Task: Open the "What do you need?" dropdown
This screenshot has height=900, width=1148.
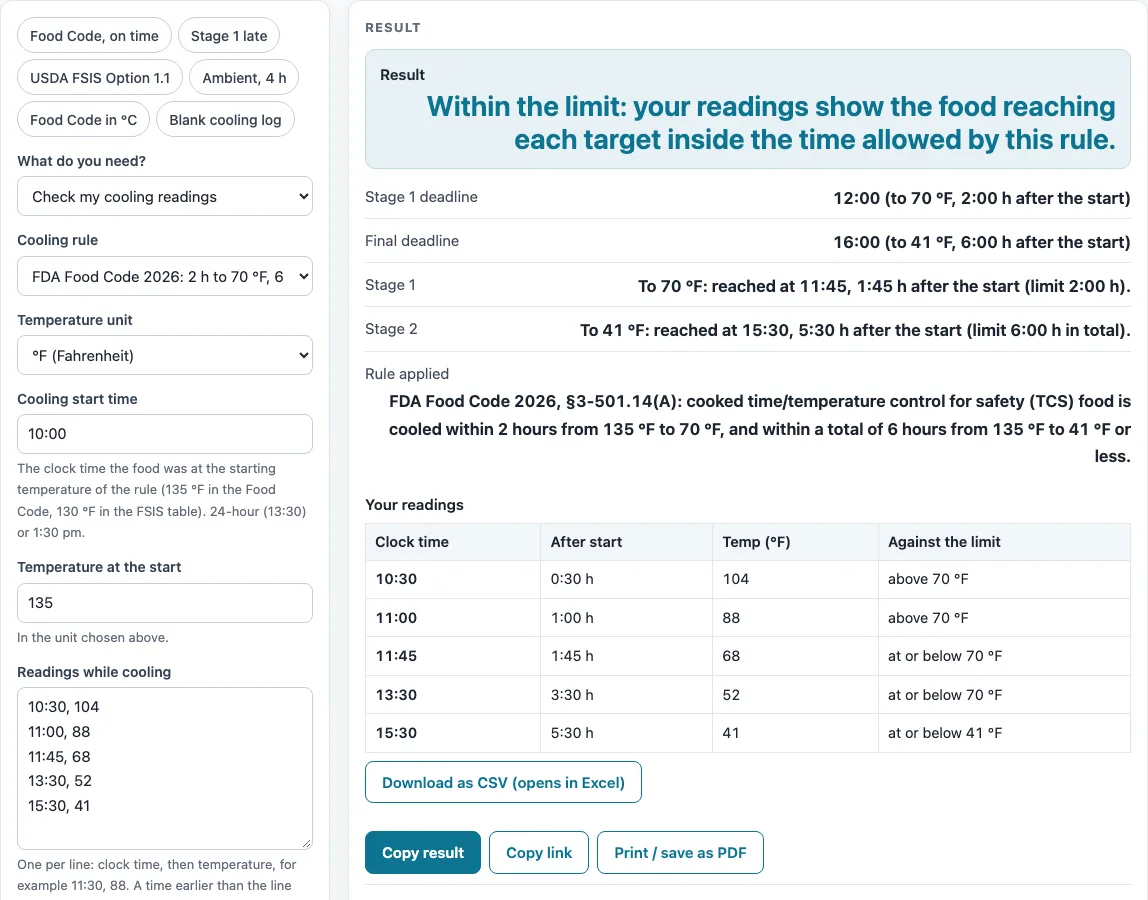Action: (165, 196)
